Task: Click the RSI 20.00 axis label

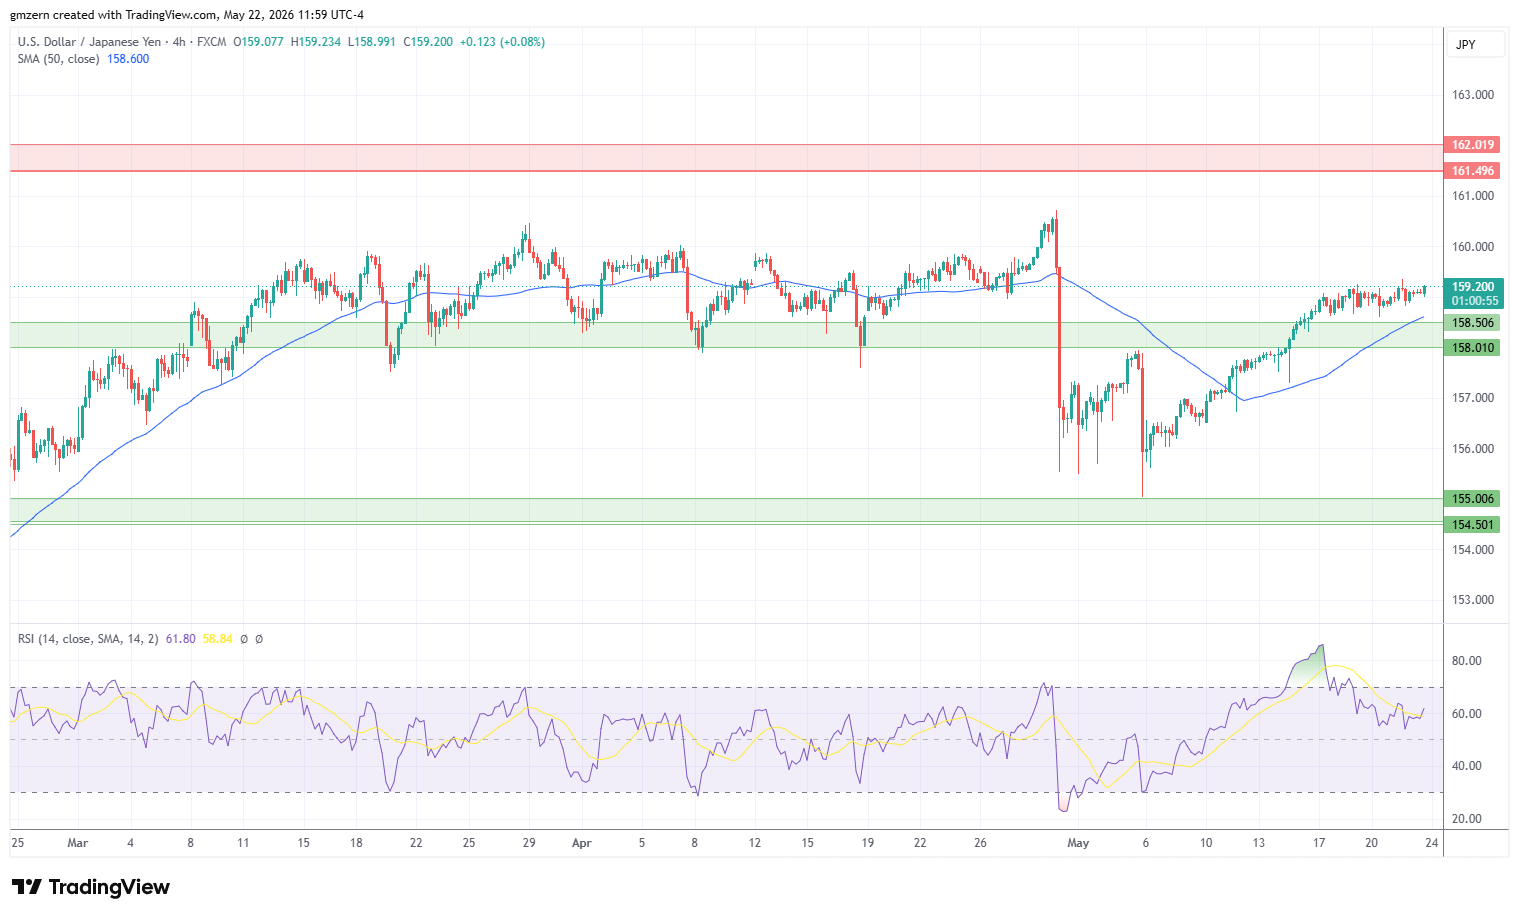Action: [x=1466, y=819]
